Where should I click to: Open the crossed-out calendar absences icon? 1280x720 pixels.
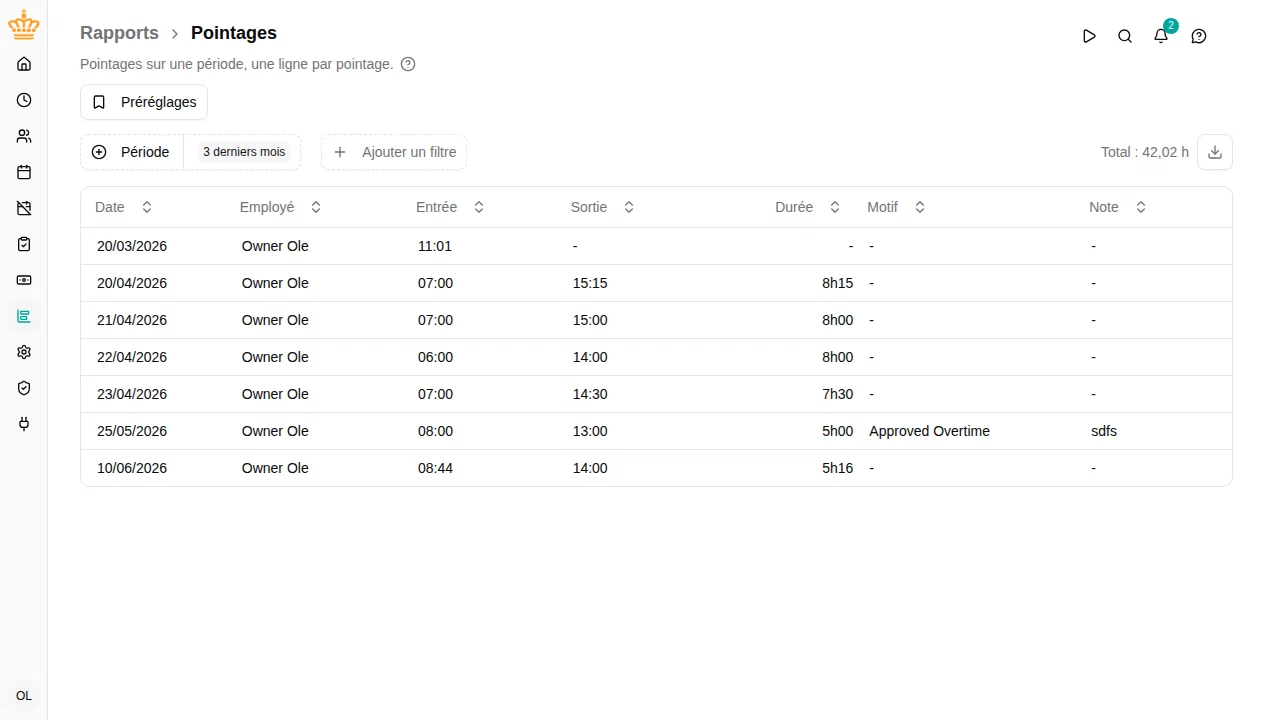click(24, 208)
